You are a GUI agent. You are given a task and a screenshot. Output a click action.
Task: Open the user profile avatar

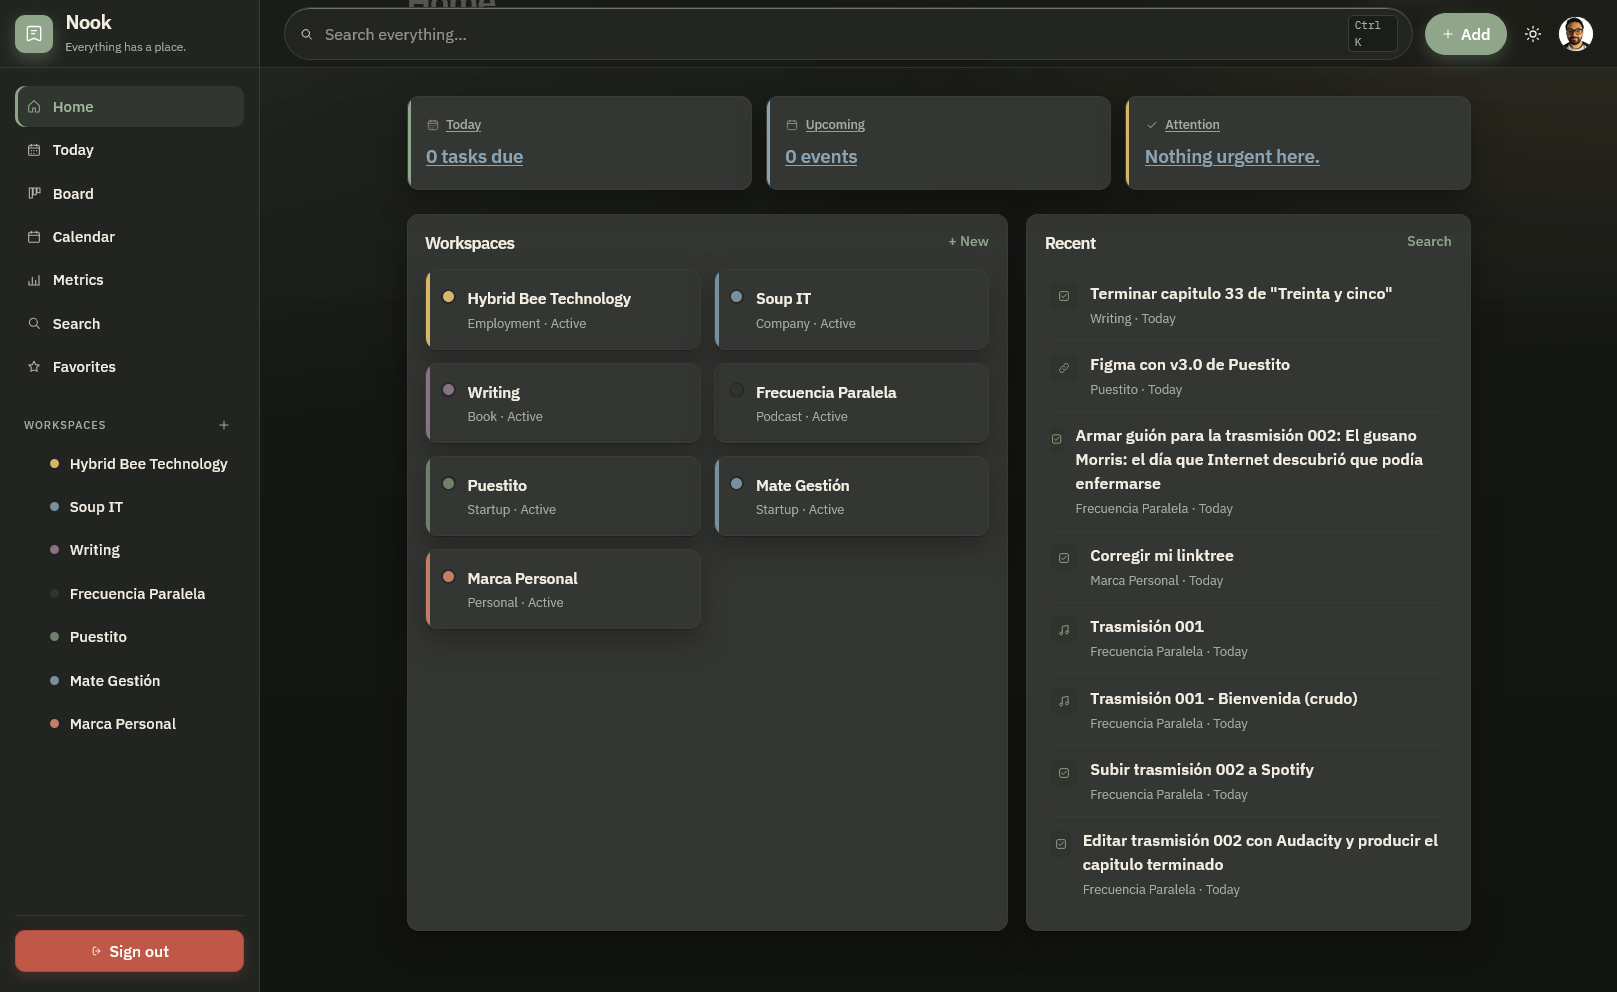point(1576,34)
